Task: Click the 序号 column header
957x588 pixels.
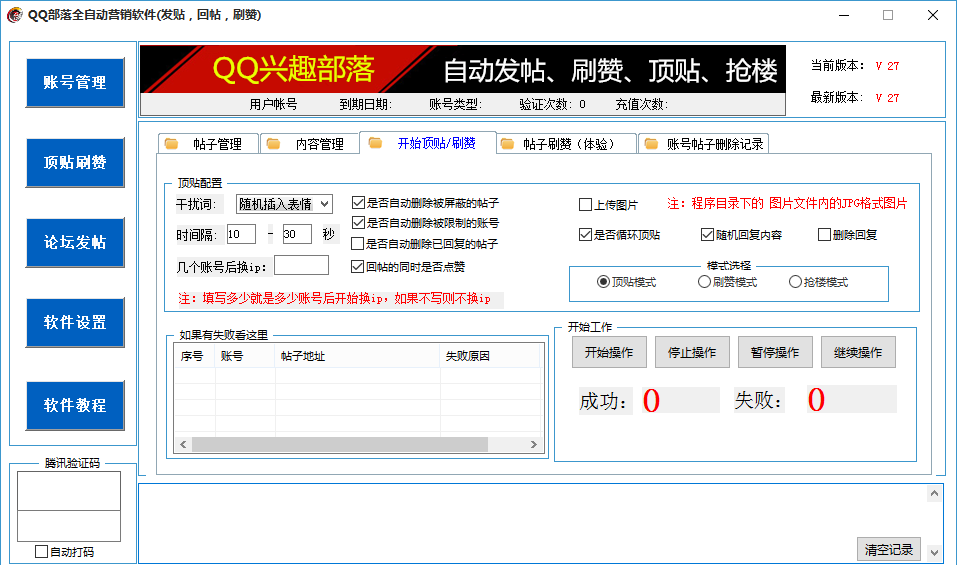Action: [x=194, y=356]
